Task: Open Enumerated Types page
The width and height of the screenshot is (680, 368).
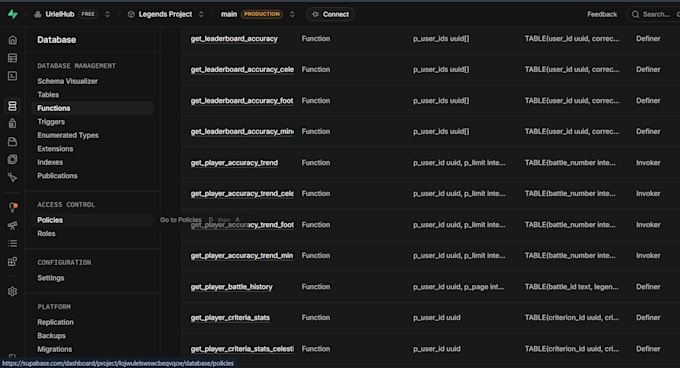Action: (68, 135)
